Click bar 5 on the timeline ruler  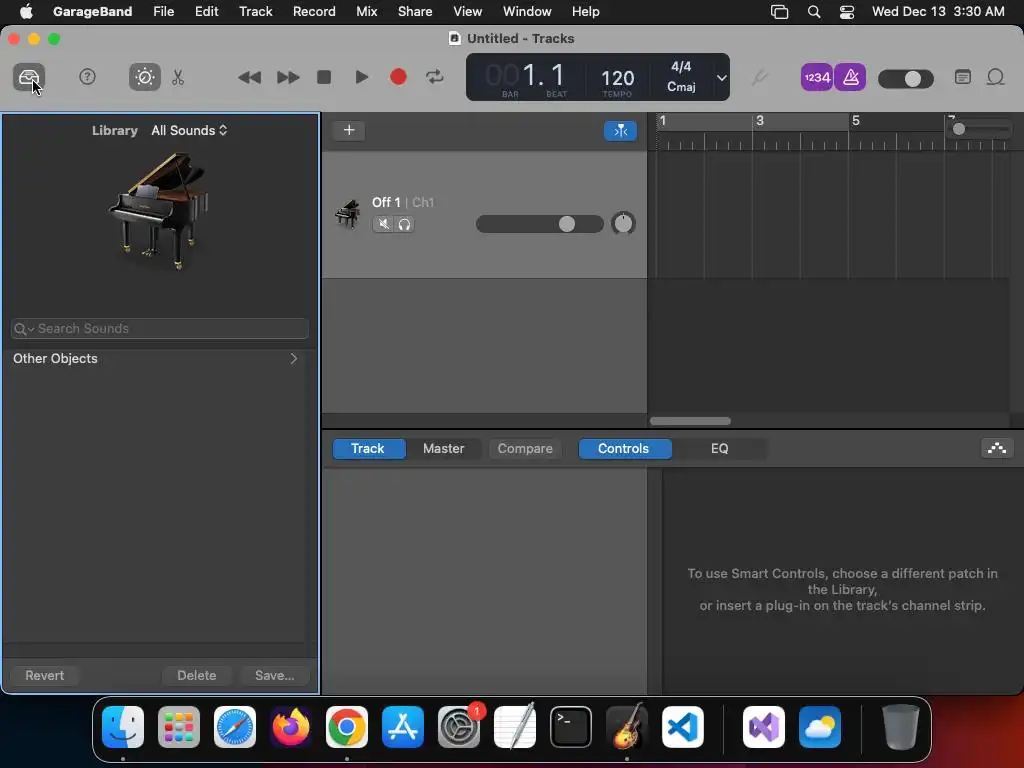856,121
